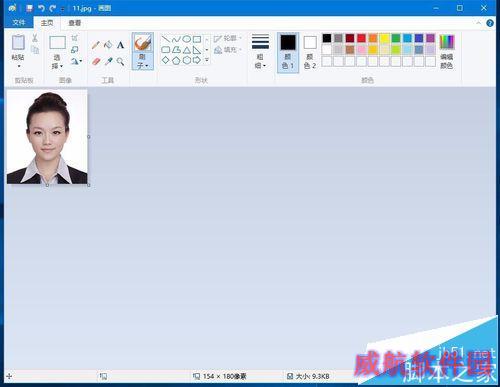Screen dimensions: 500x387
Task: Pick the pink color swatch
Action: [x=361, y=50]
